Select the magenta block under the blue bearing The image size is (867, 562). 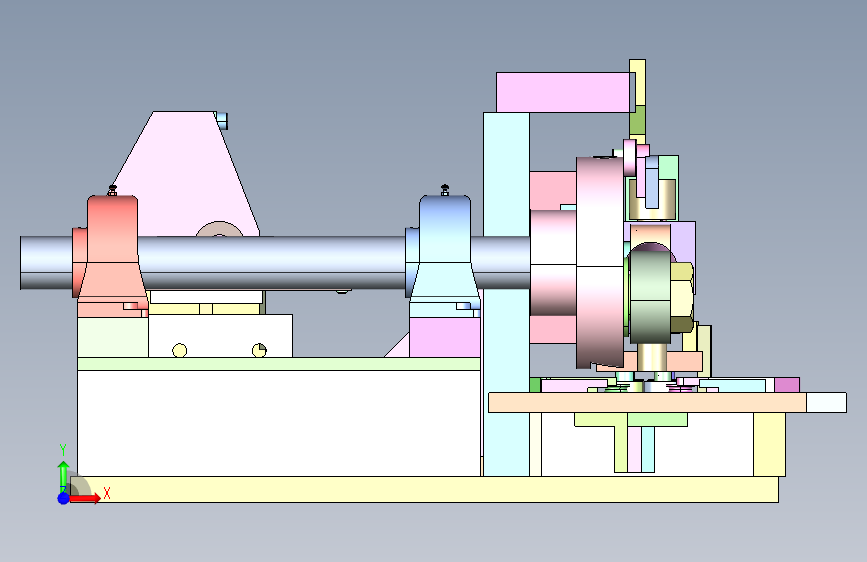click(445, 338)
